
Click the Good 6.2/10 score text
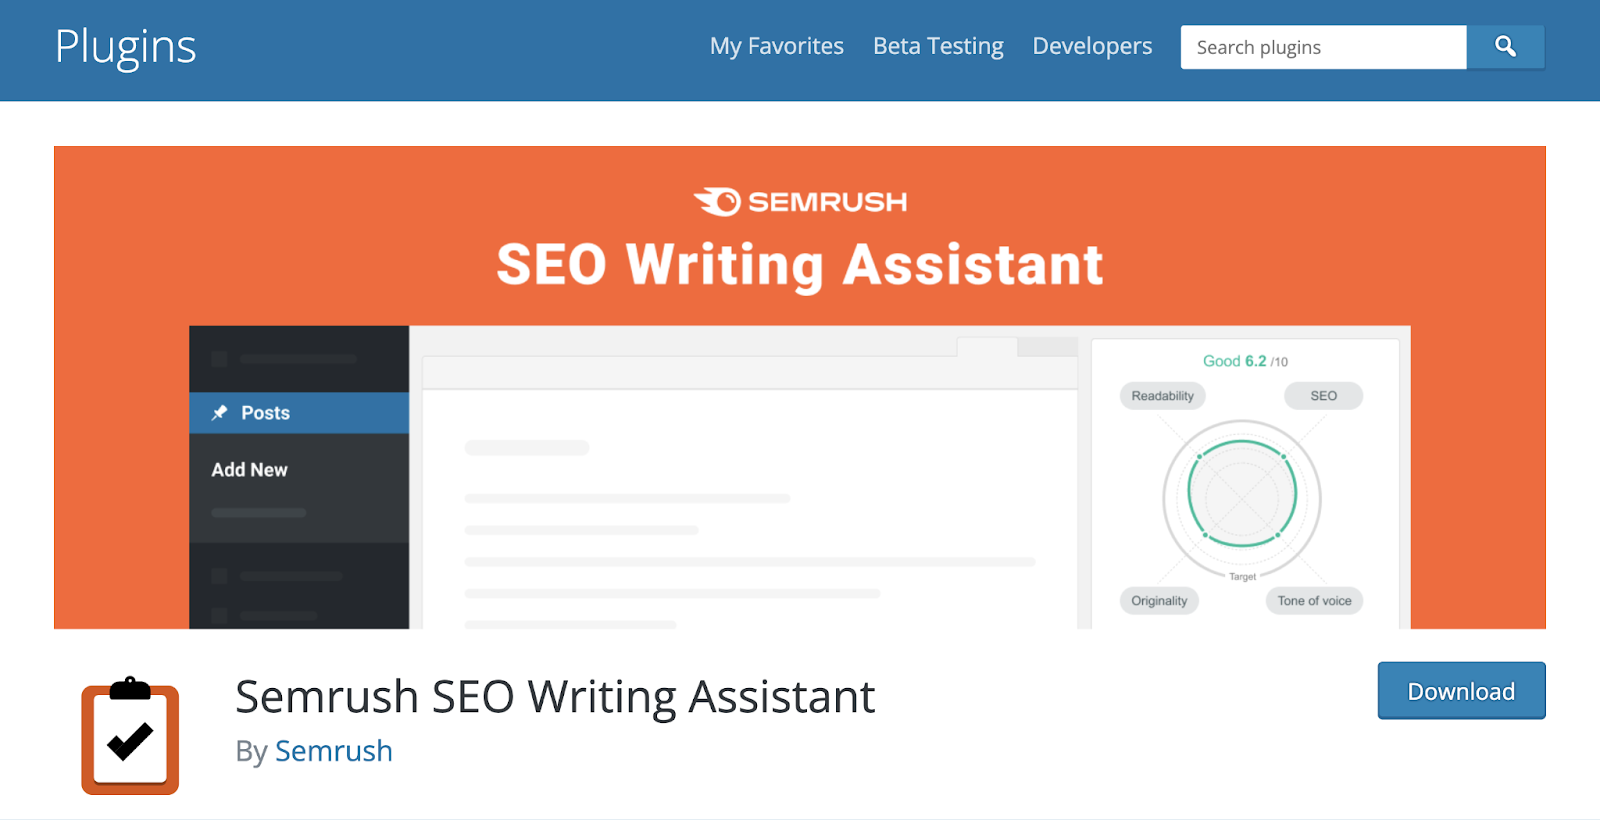point(1242,361)
